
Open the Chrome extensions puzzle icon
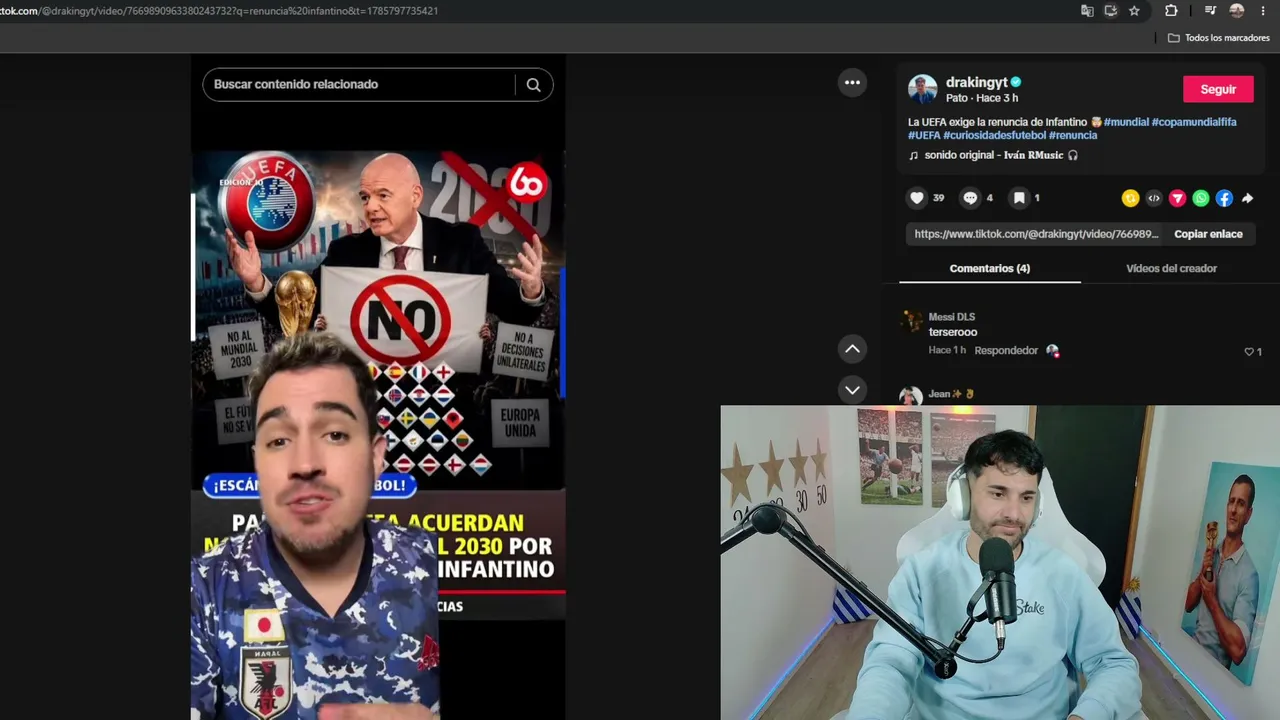[x=1171, y=11]
